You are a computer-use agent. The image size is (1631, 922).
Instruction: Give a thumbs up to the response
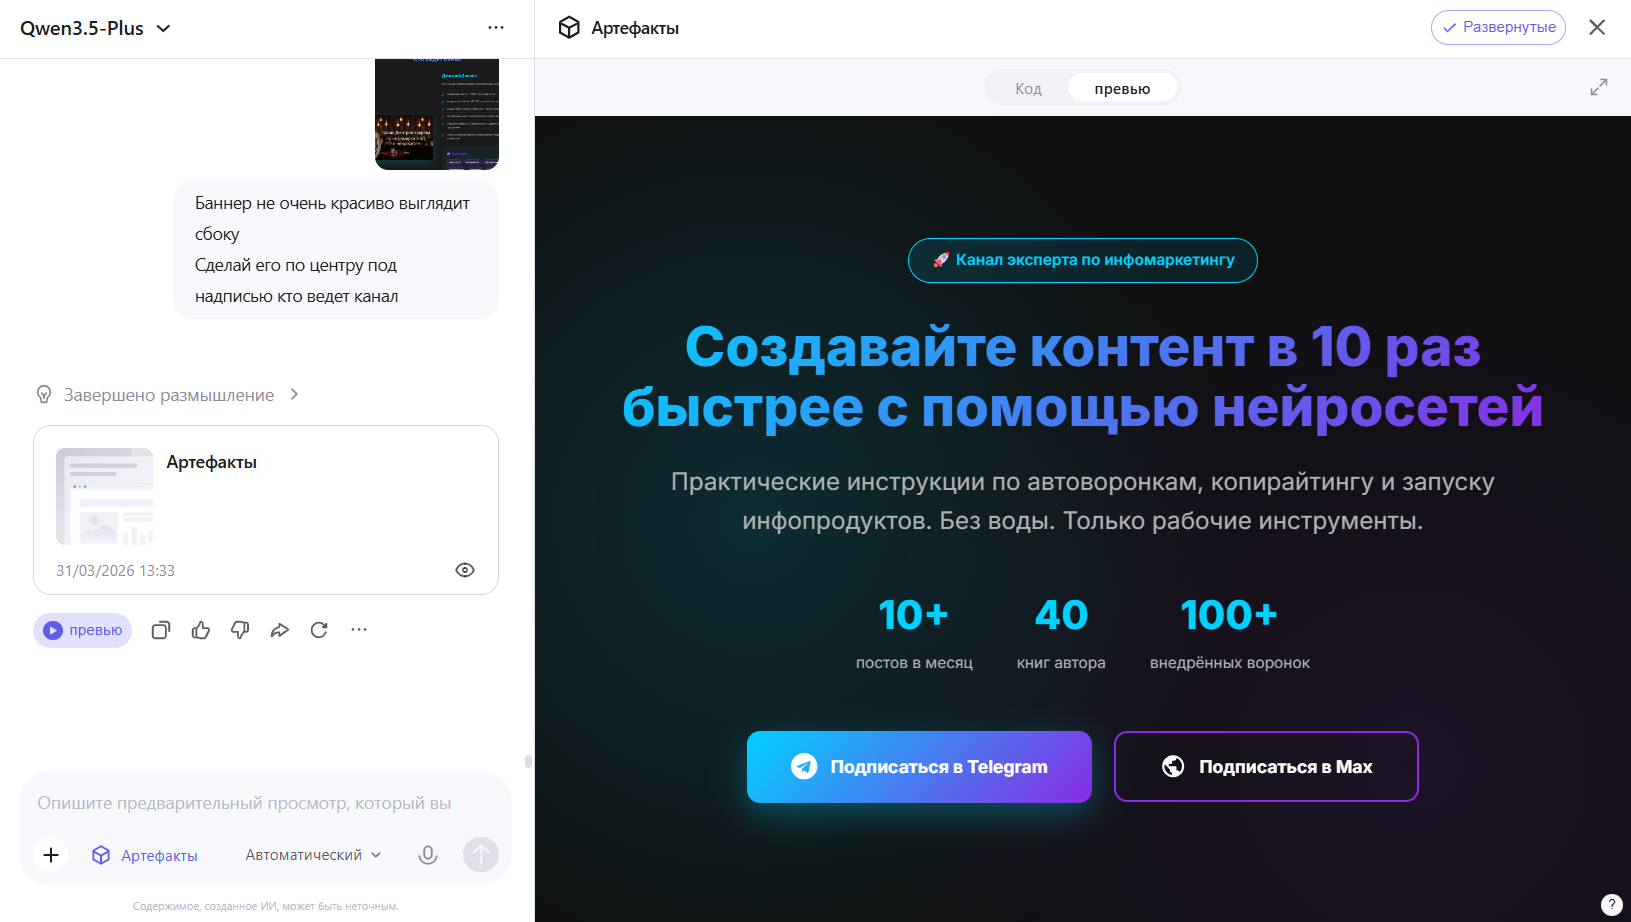click(200, 630)
